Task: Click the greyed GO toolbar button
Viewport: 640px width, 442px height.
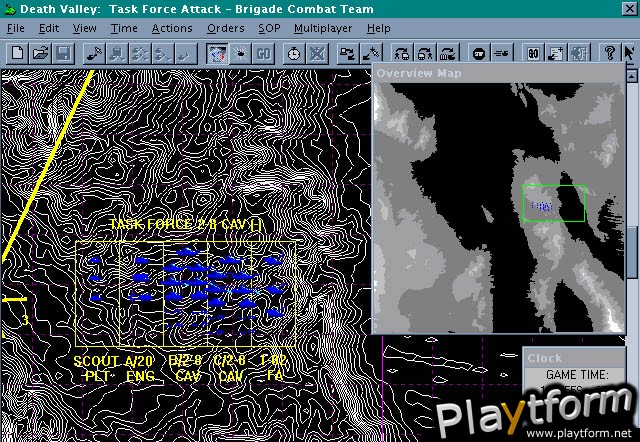Action: (263, 53)
